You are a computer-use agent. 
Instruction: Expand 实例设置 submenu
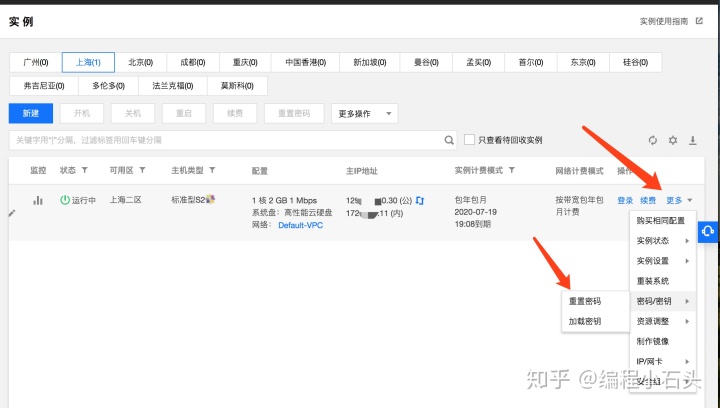tap(663, 261)
